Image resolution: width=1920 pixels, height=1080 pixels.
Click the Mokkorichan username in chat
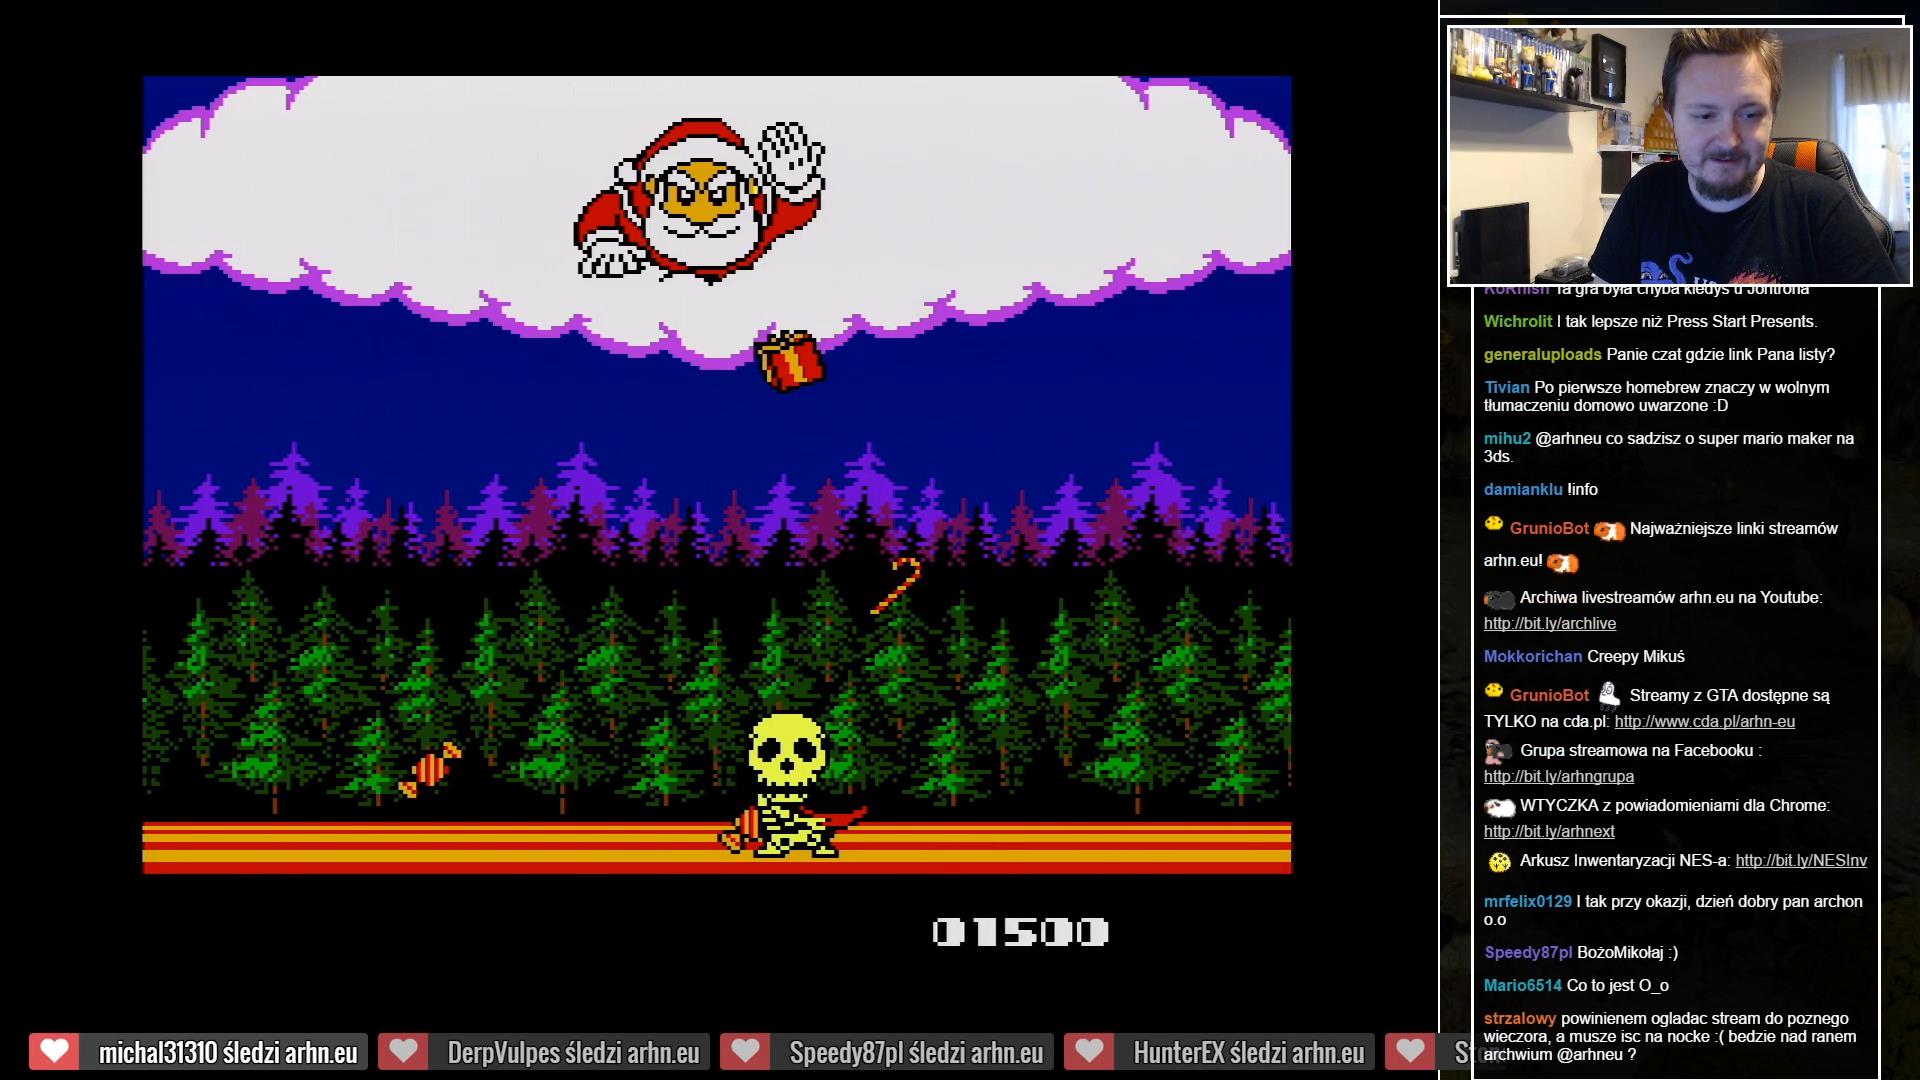tap(1533, 656)
